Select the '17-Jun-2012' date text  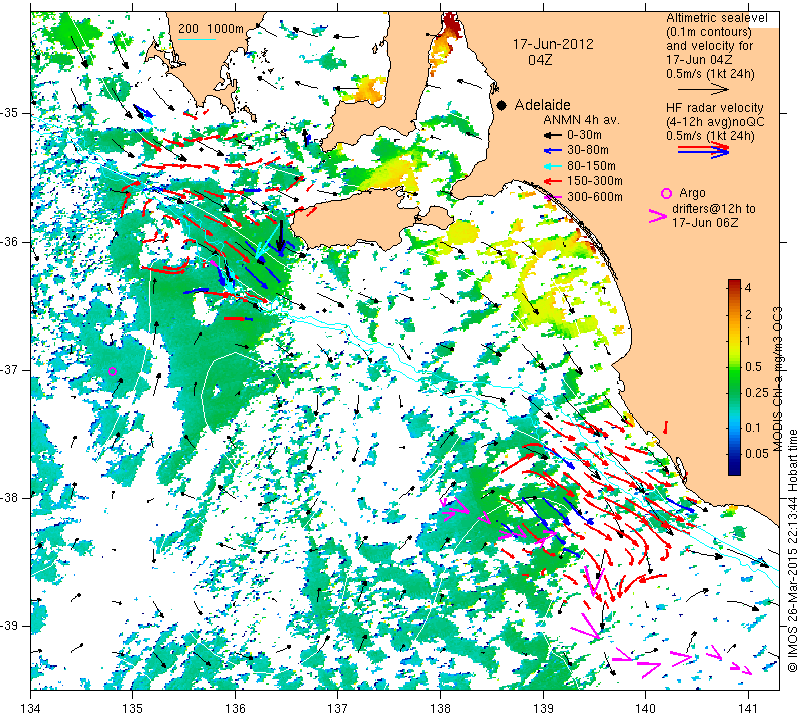[x=553, y=44]
